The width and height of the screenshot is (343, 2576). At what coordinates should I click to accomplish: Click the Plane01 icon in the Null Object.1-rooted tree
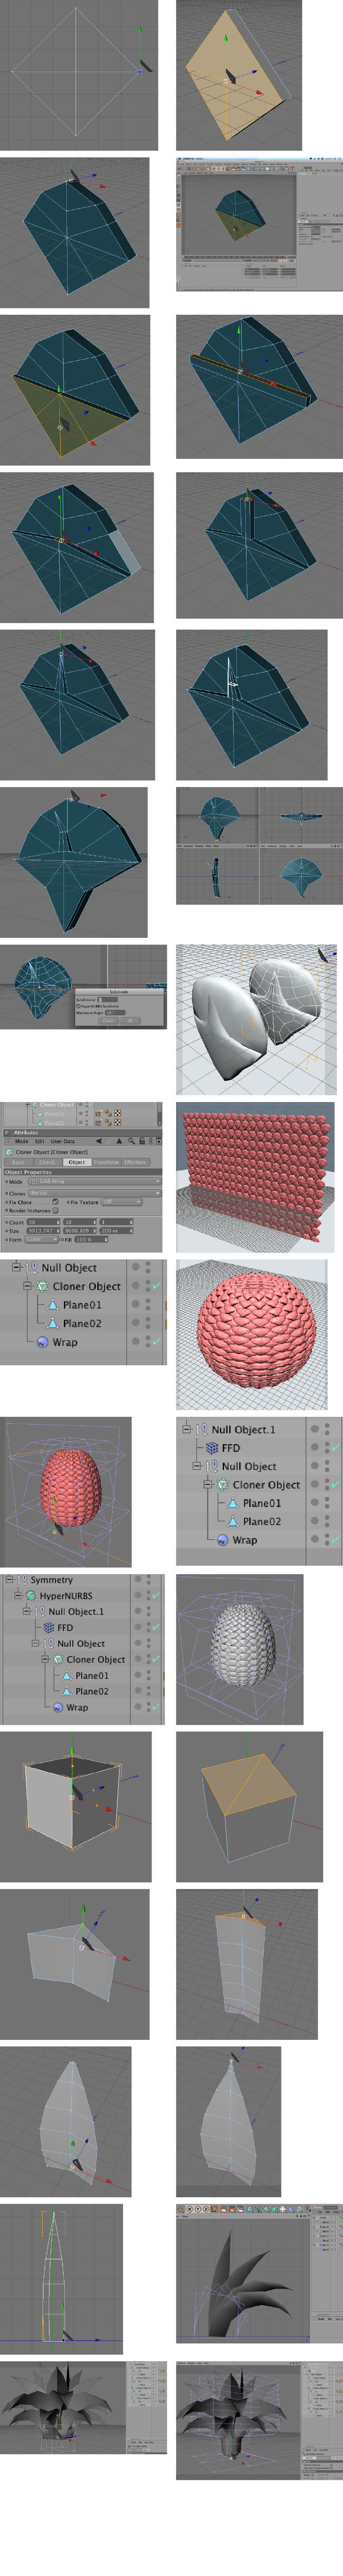[233, 1503]
